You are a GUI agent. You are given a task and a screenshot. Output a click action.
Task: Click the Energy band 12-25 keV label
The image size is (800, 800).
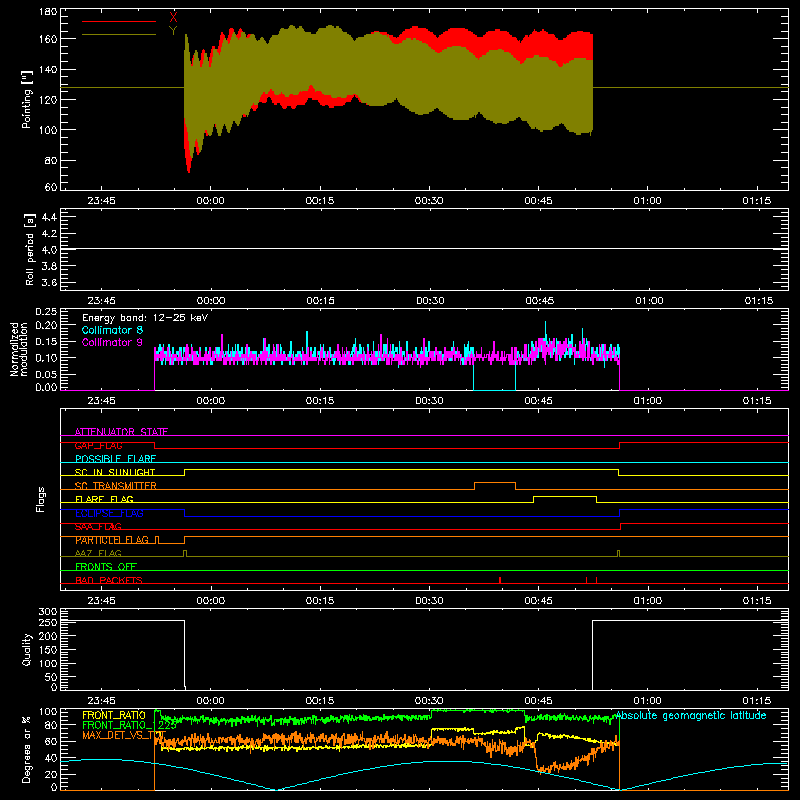(x=145, y=318)
